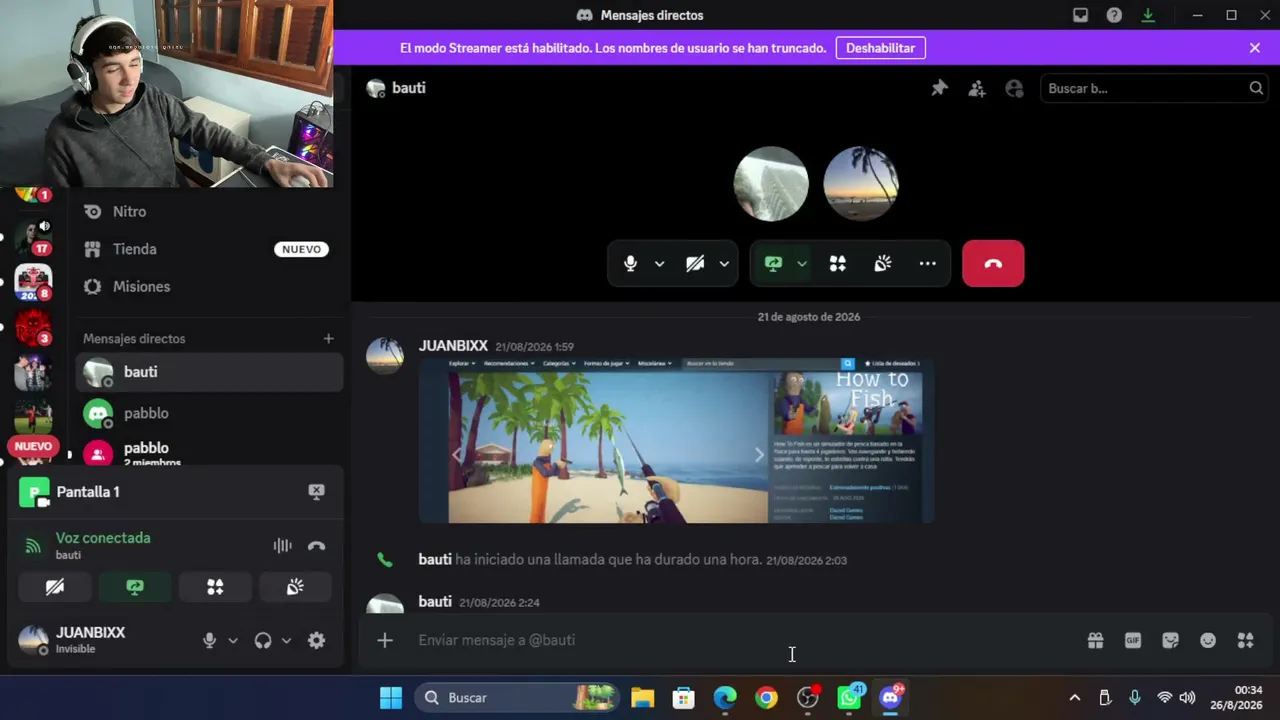Open output device dropdown beside the headphones
The image size is (1280, 720).
286,641
